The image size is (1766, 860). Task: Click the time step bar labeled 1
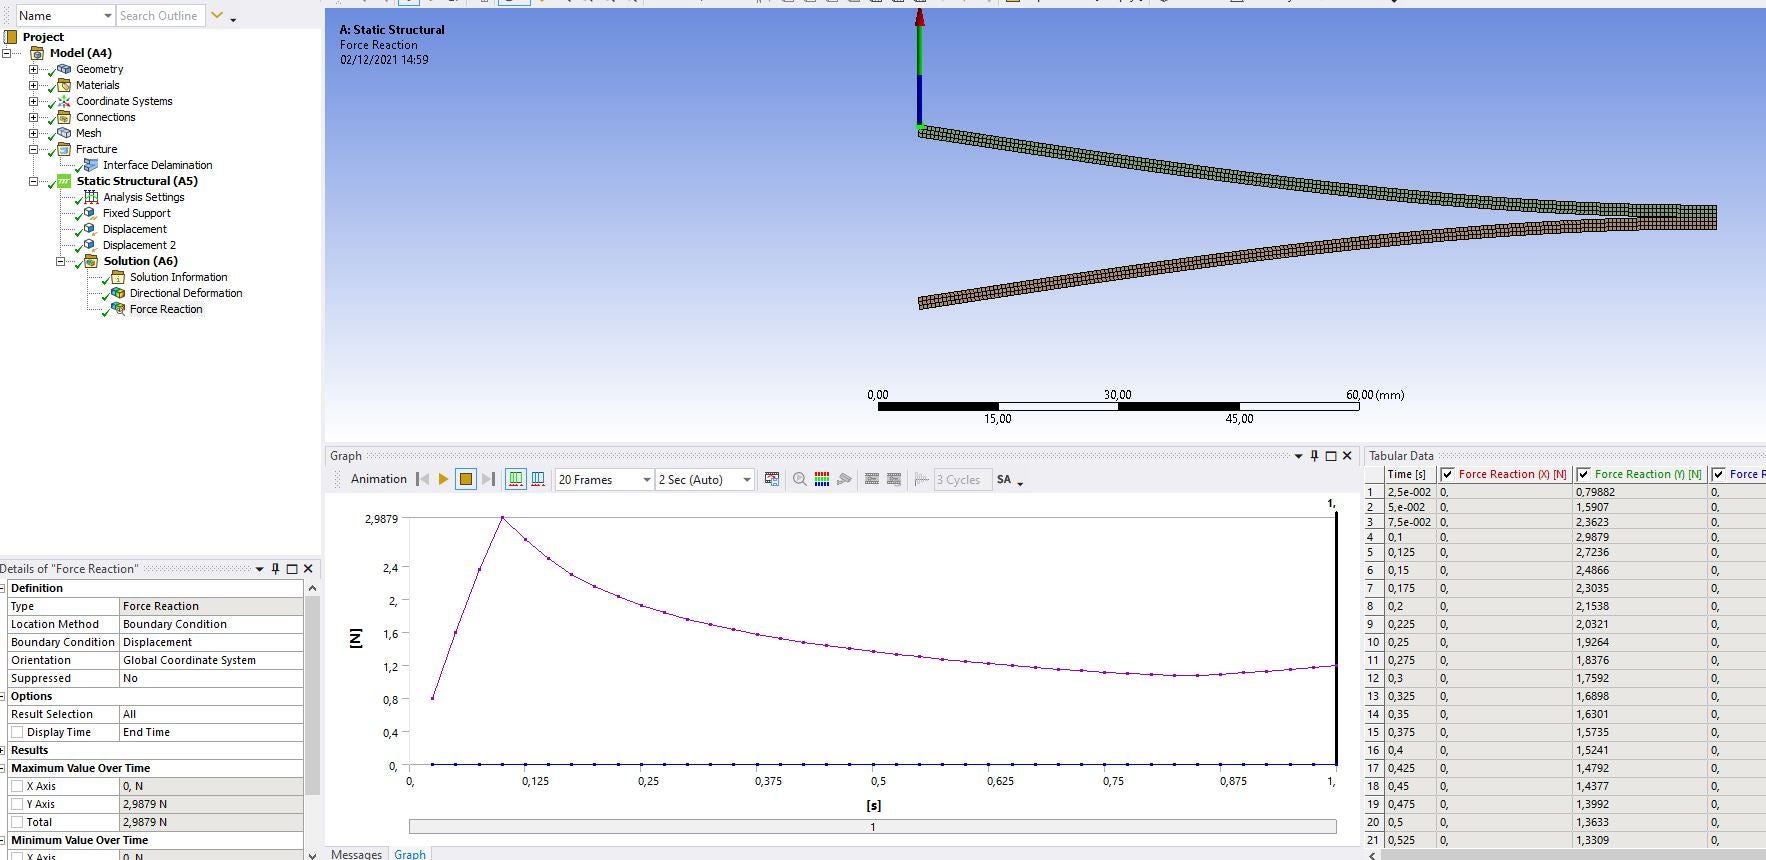click(x=873, y=826)
